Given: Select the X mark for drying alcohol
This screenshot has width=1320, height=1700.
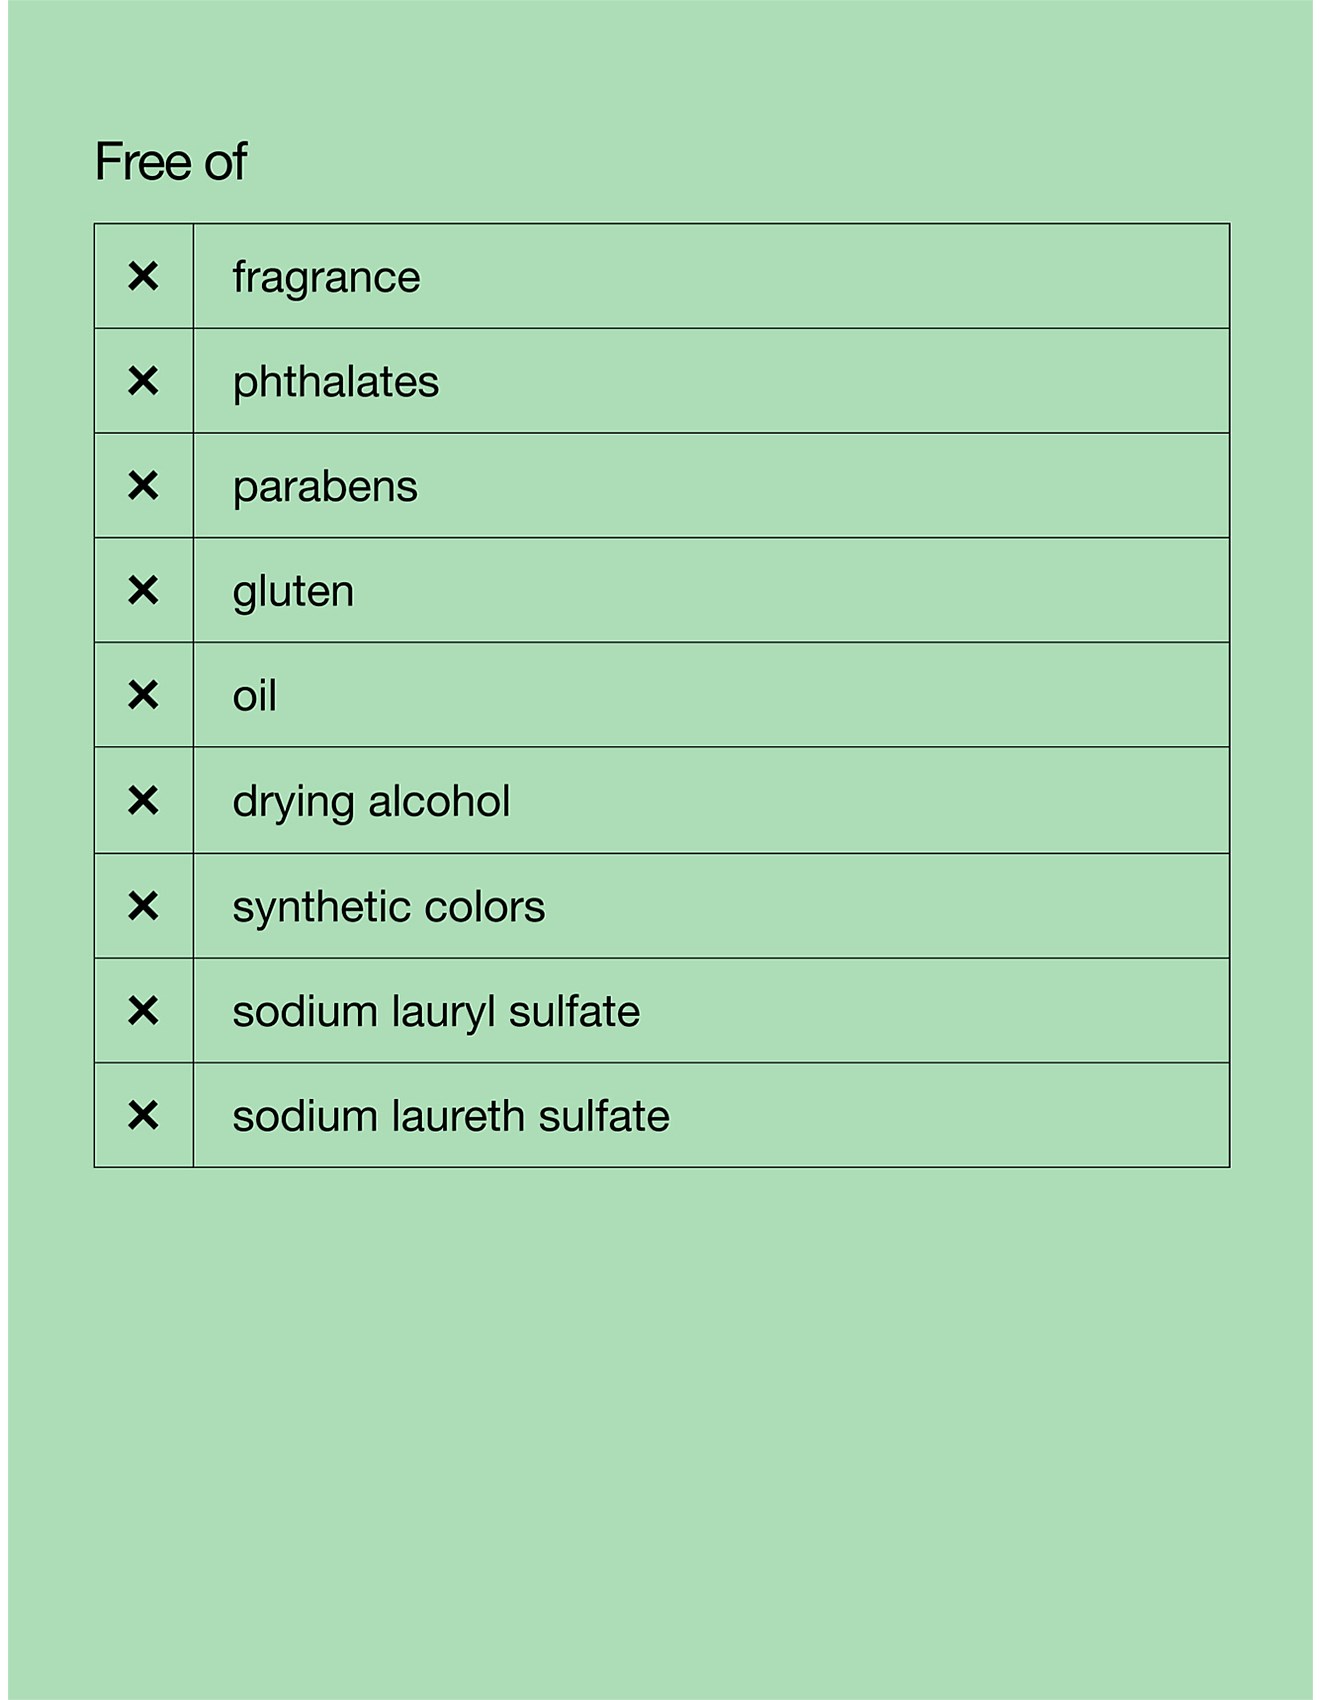Looking at the screenshot, I should (143, 800).
